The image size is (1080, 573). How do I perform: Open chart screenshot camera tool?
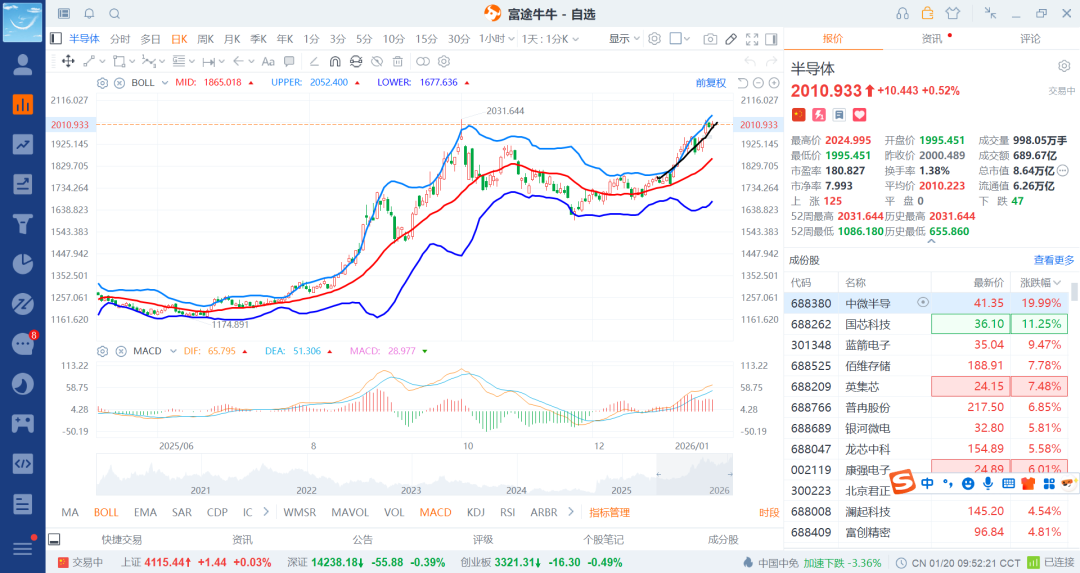click(x=710, y=39)
